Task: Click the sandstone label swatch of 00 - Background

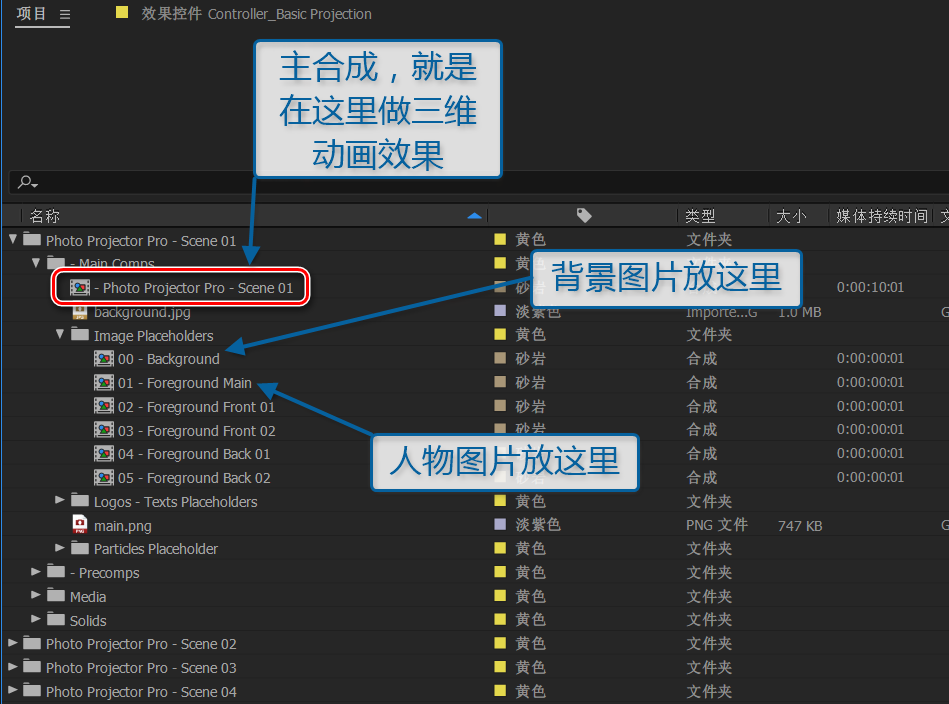Action: point(500,358)
